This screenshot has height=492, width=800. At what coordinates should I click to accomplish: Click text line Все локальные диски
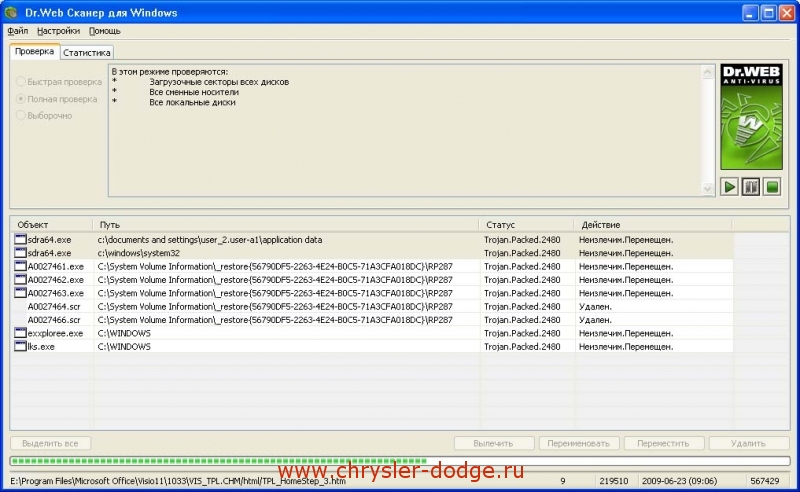click(x=192, y=102)
